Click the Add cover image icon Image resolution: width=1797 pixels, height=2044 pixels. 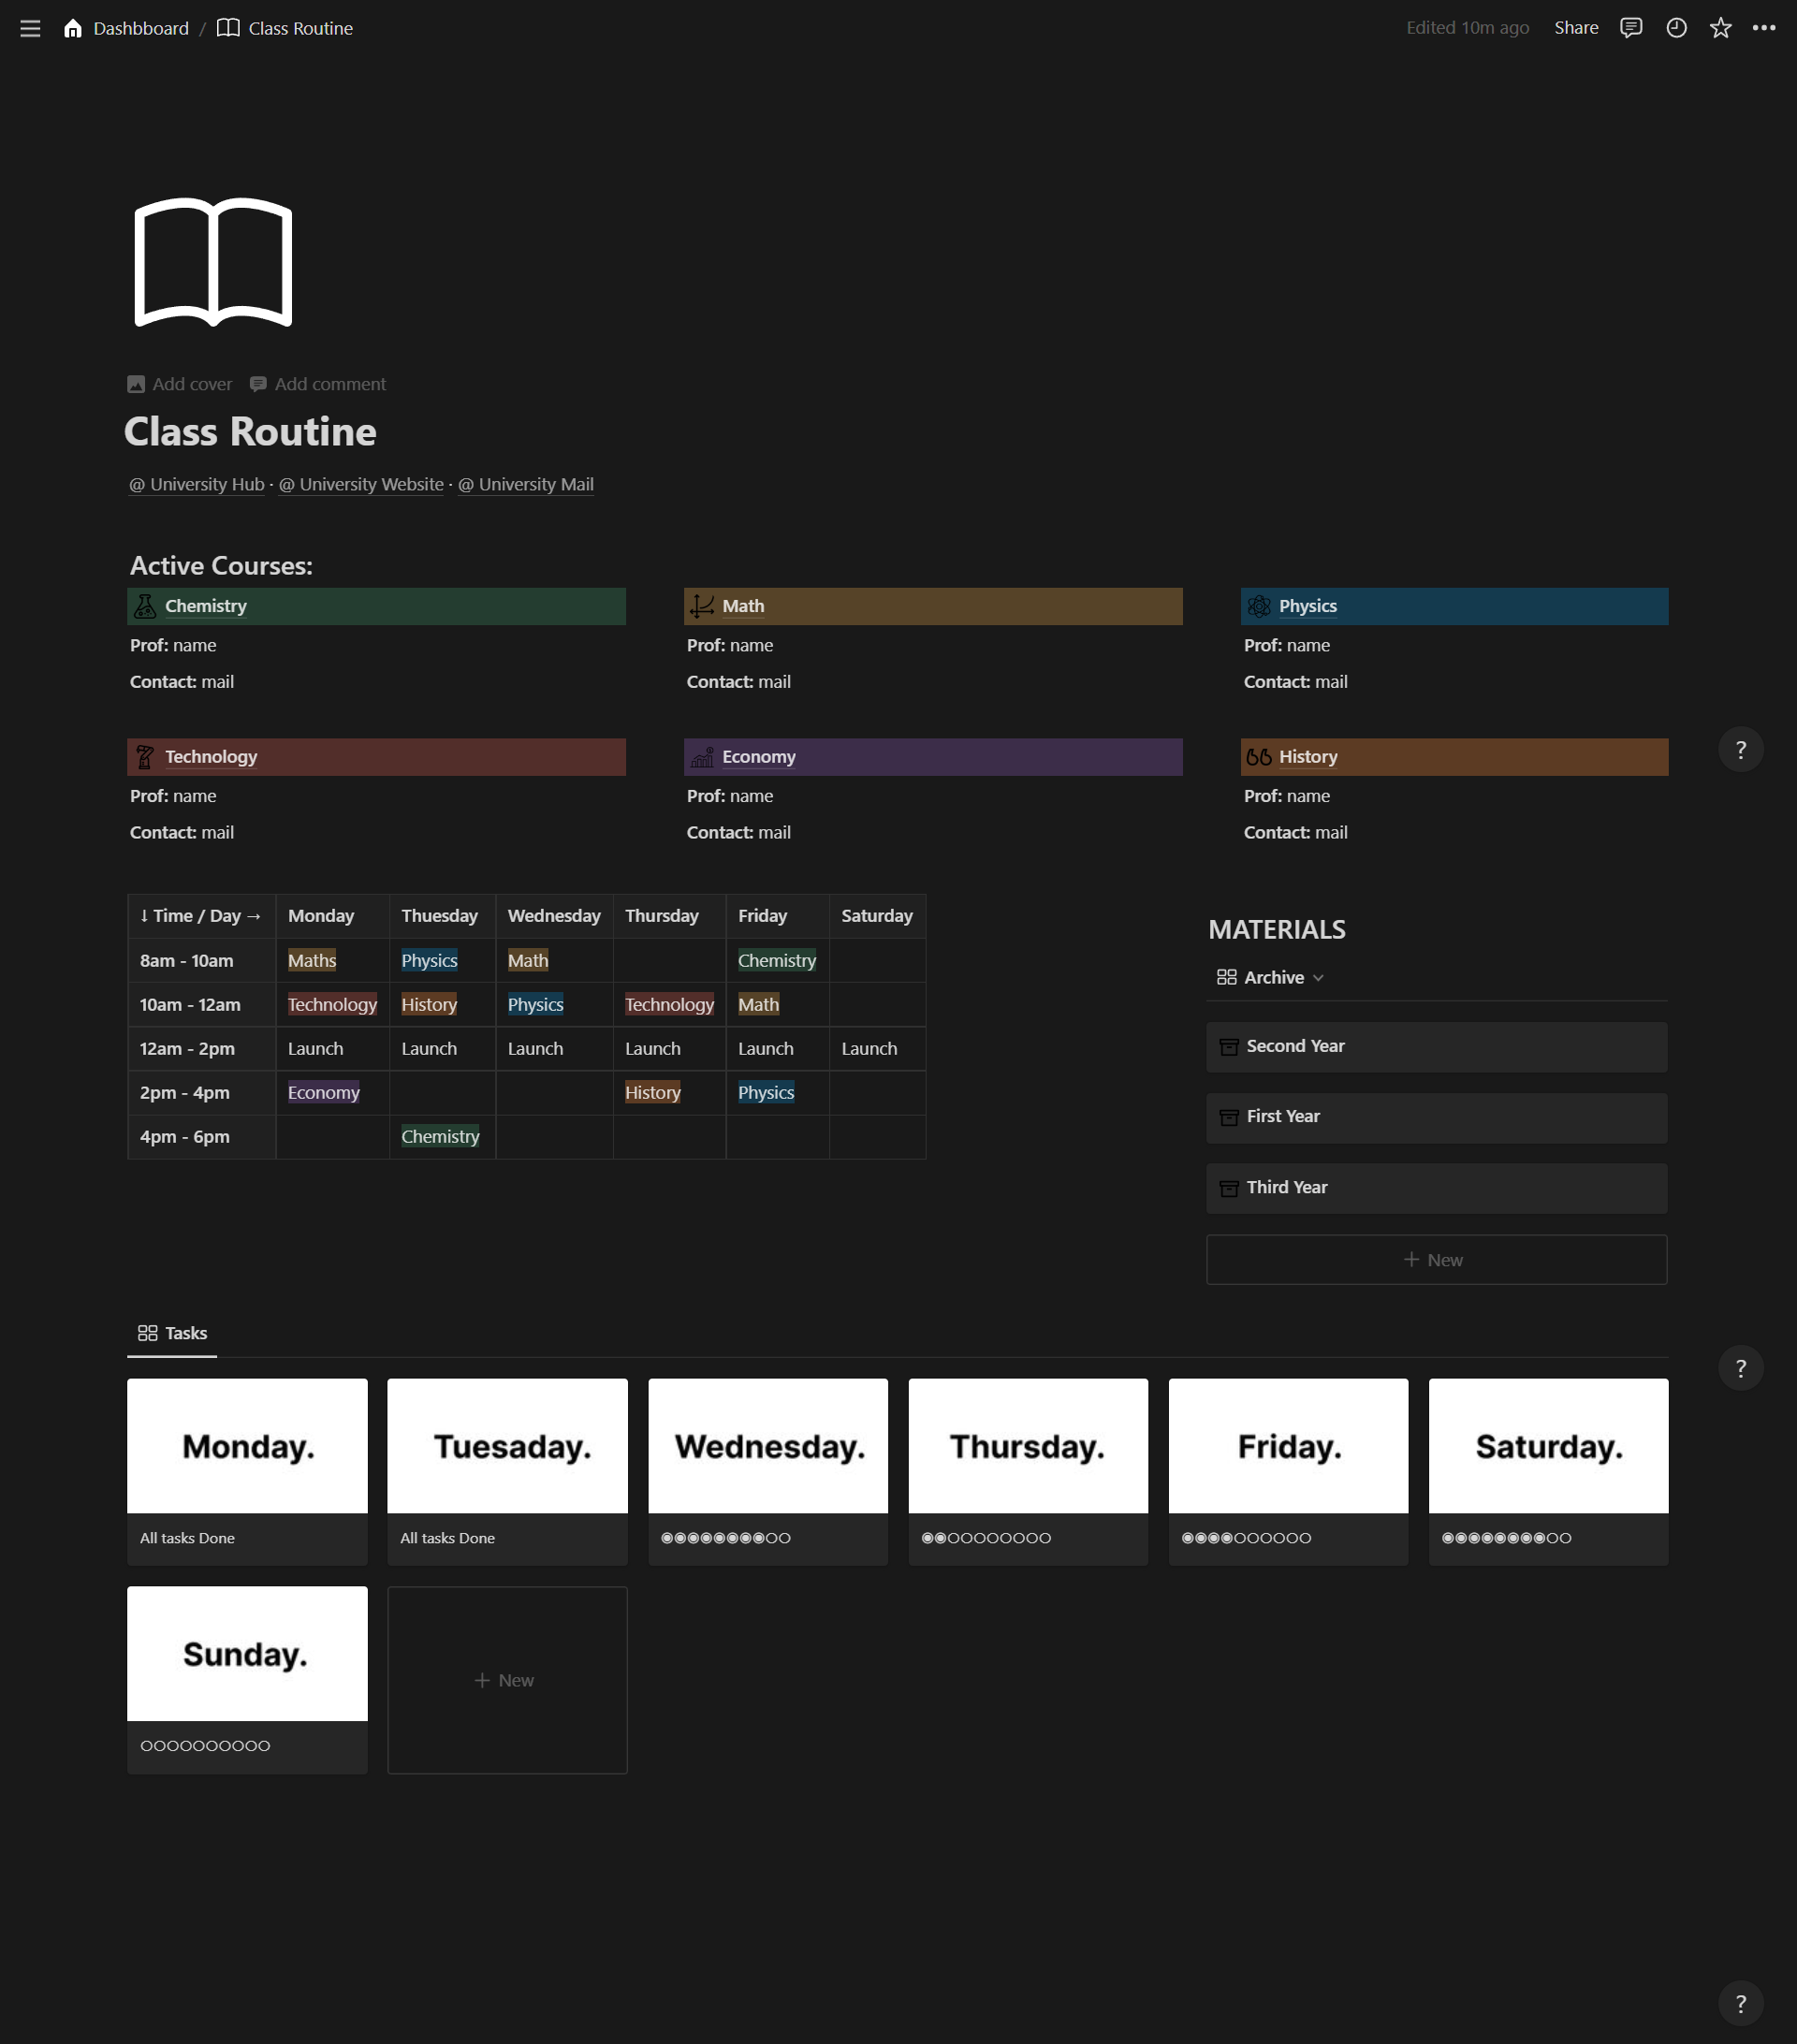tap(136, 384)
